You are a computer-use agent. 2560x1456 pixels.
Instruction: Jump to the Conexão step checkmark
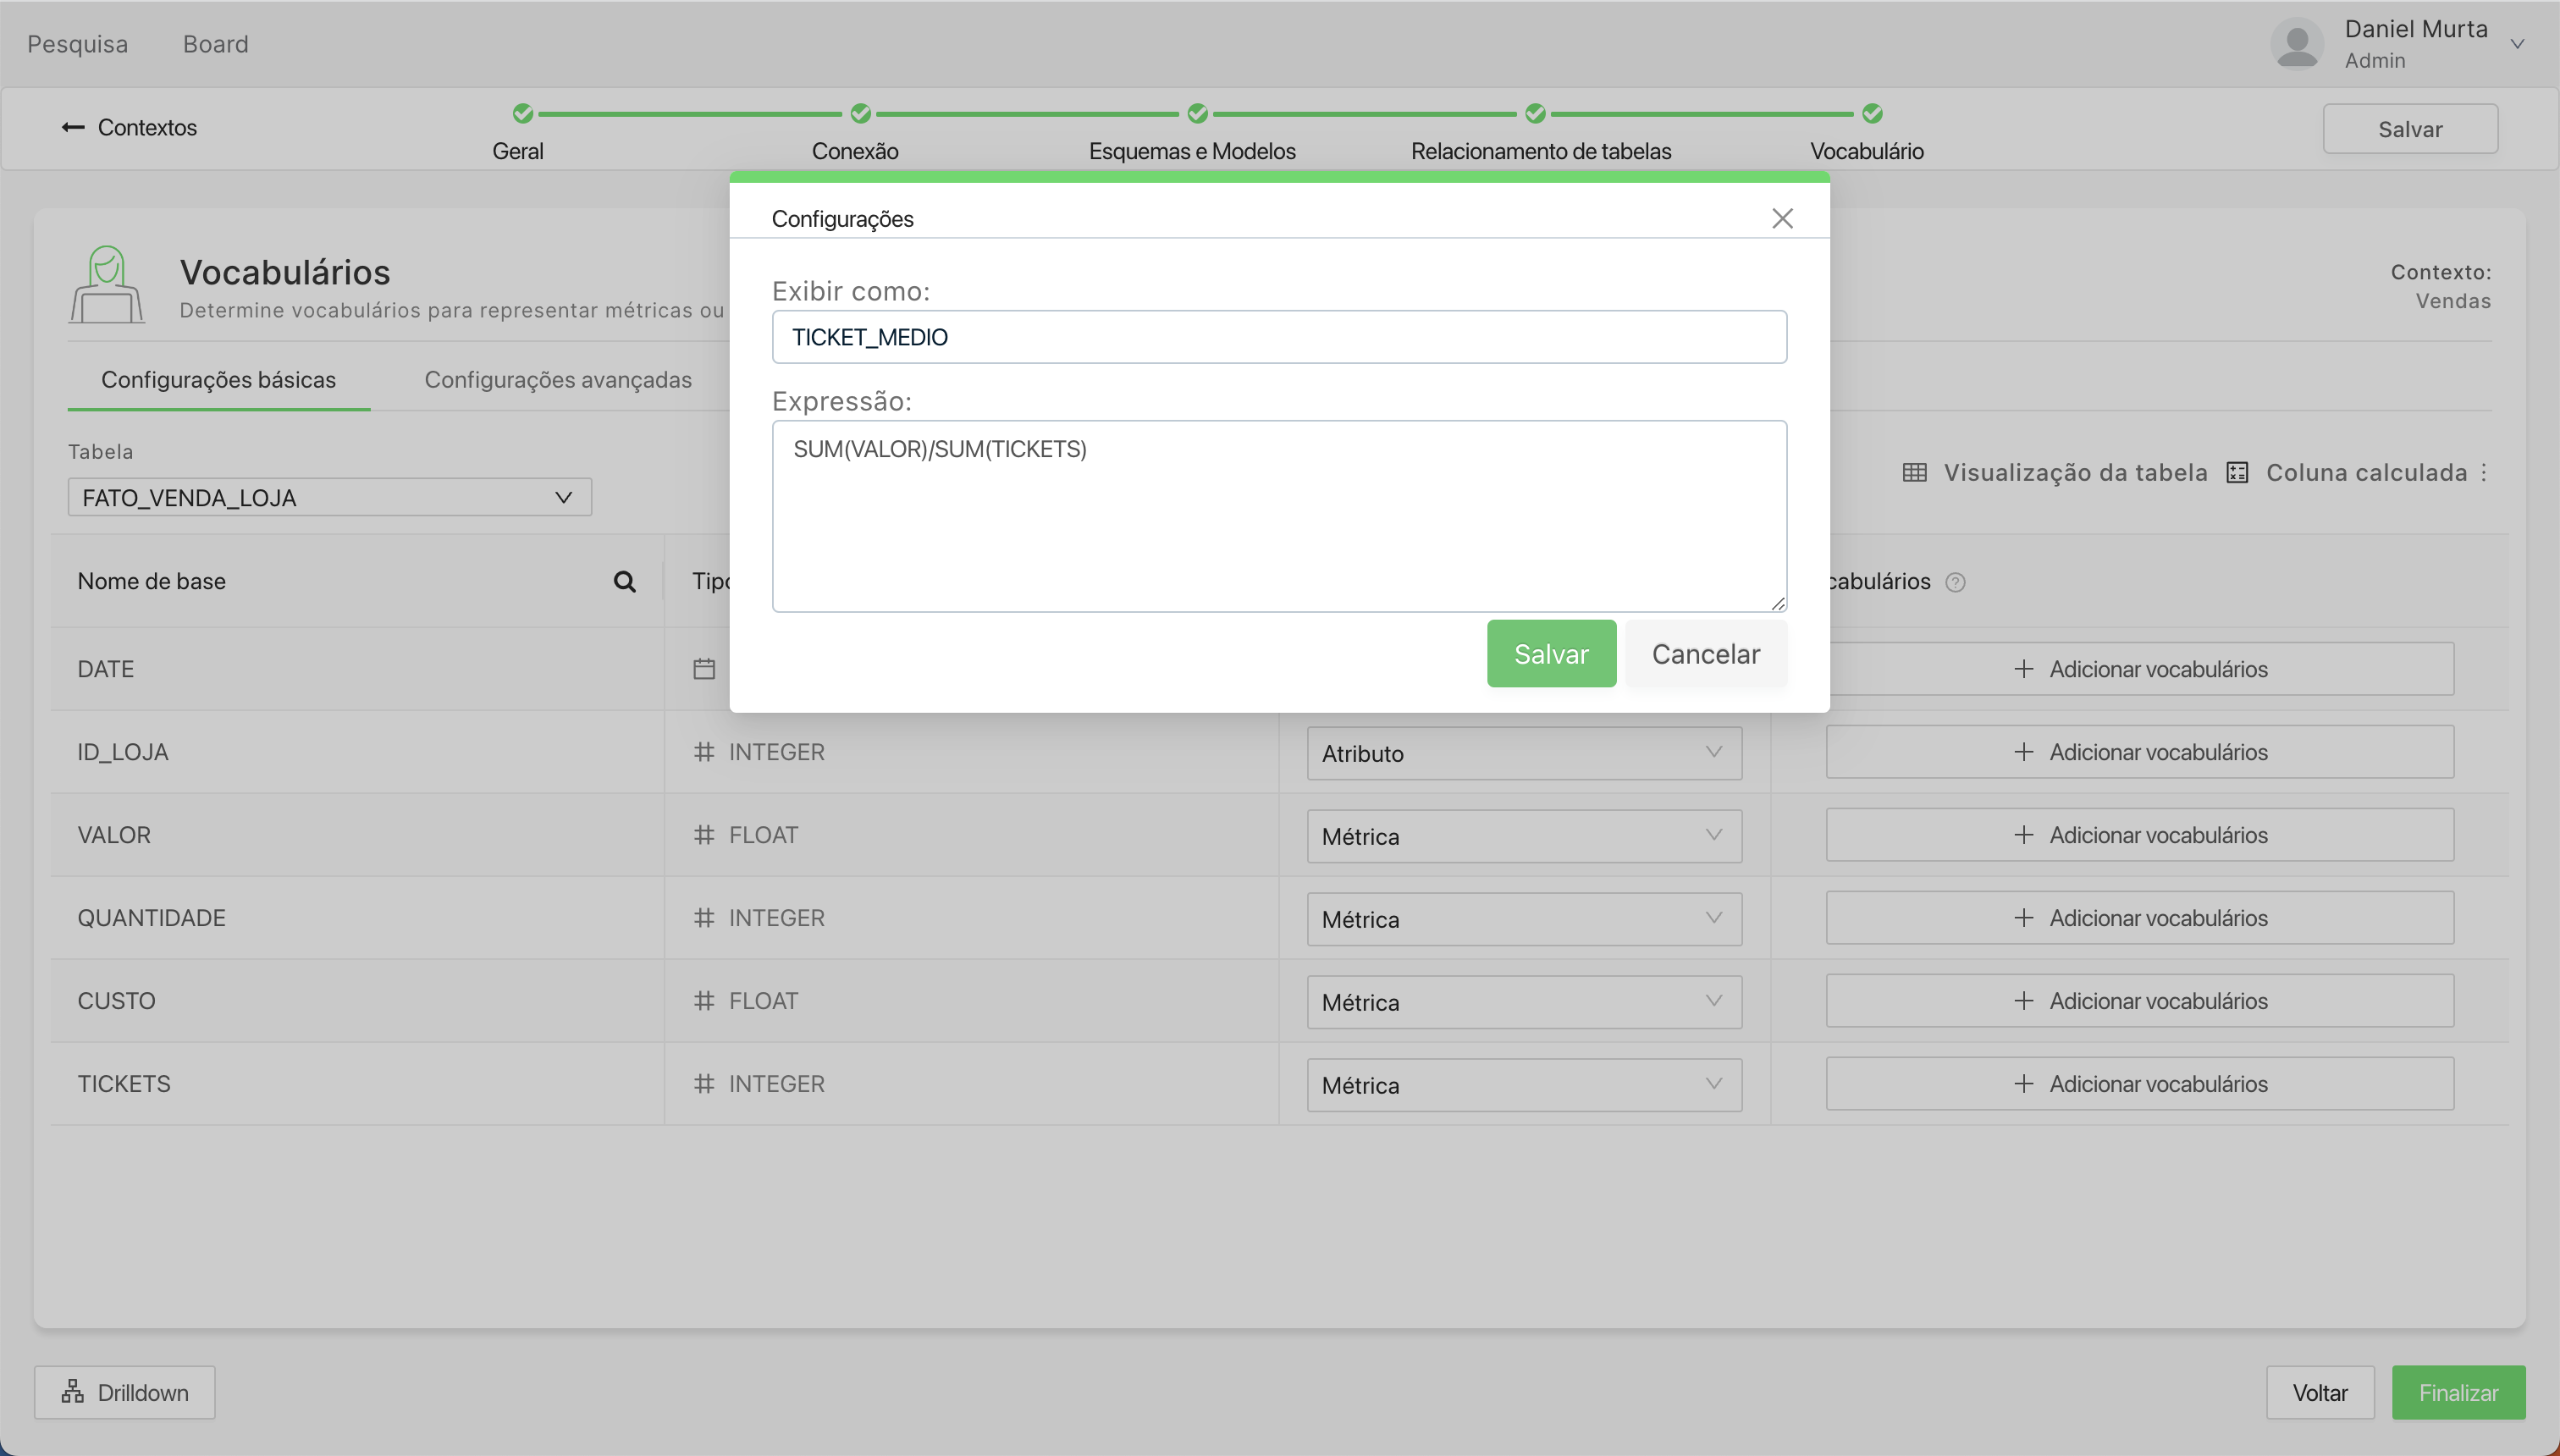[860, 114]
